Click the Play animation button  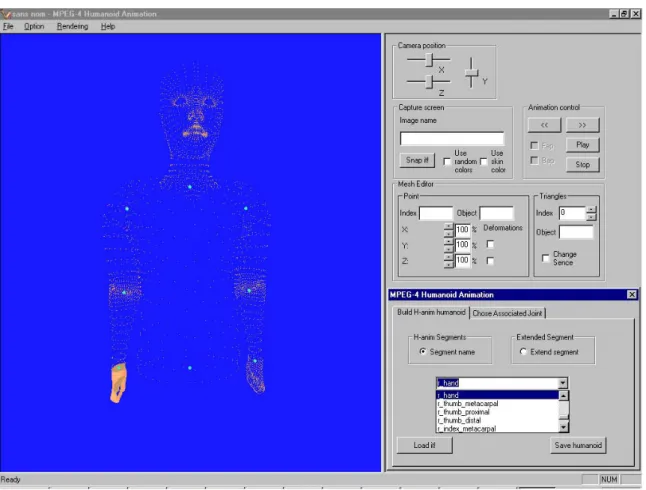(x=582, y=145)
